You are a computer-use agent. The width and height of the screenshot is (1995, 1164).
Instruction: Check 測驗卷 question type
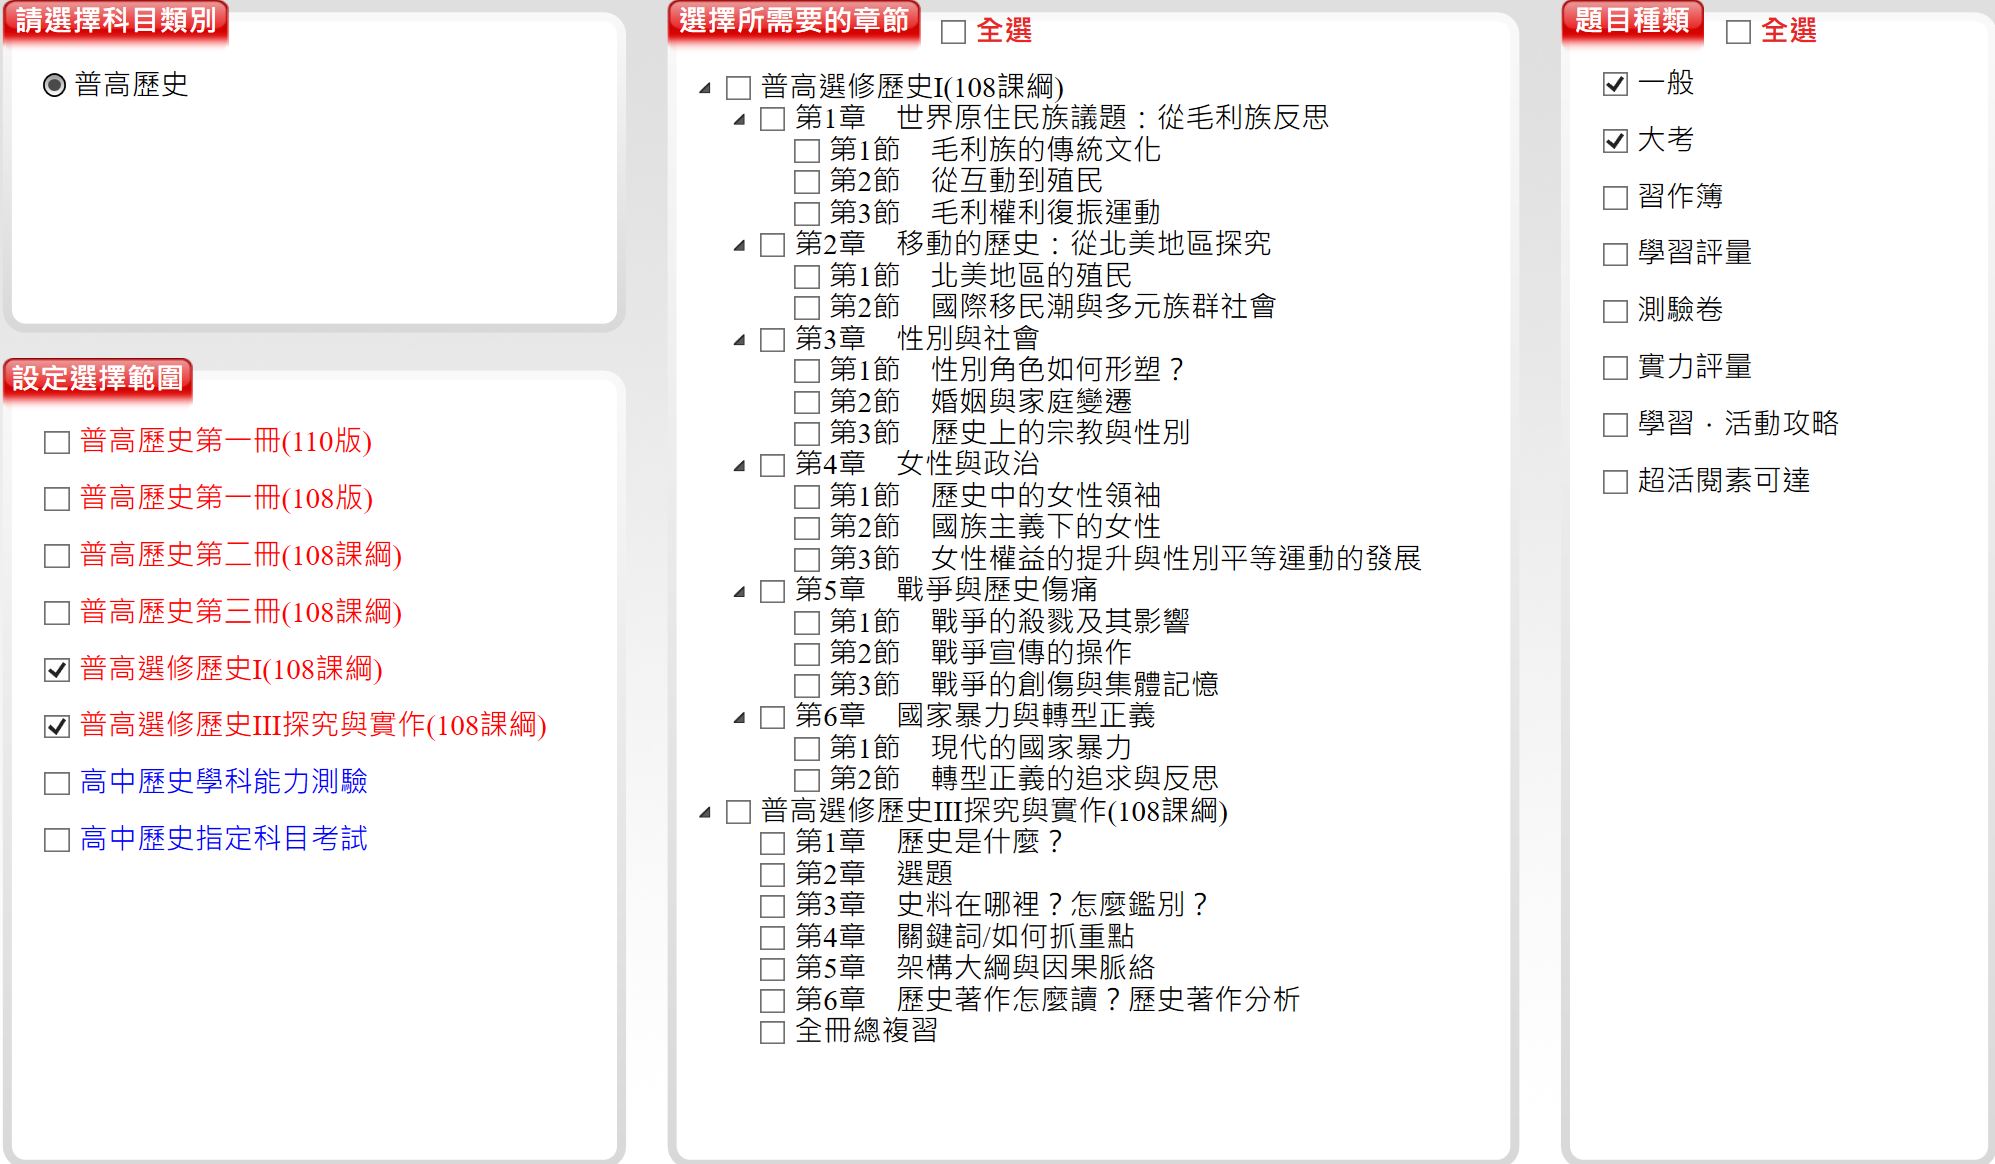coord(1615,311)
